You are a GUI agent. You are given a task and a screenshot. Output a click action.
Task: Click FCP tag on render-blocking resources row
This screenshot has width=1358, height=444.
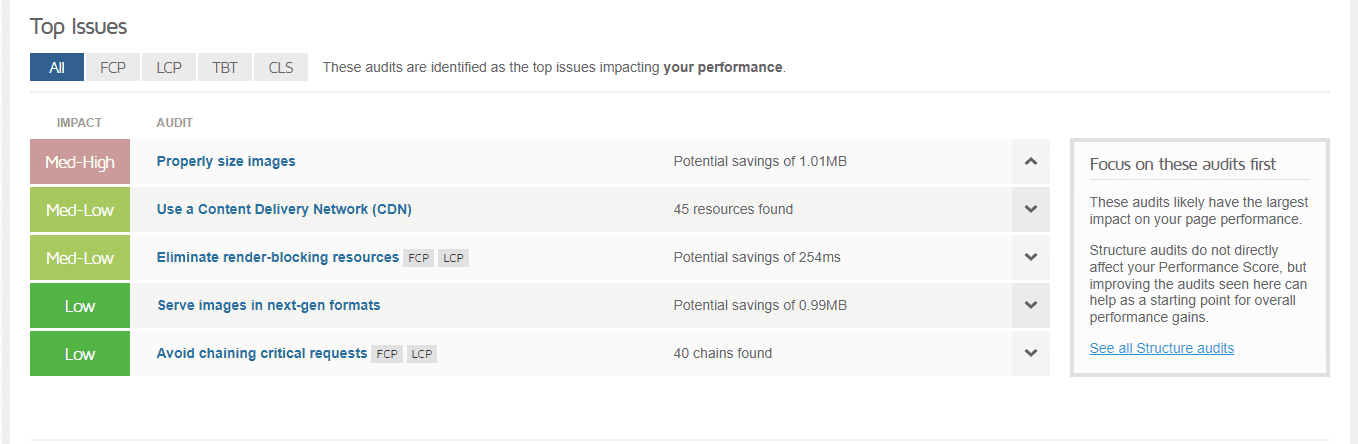419,258
